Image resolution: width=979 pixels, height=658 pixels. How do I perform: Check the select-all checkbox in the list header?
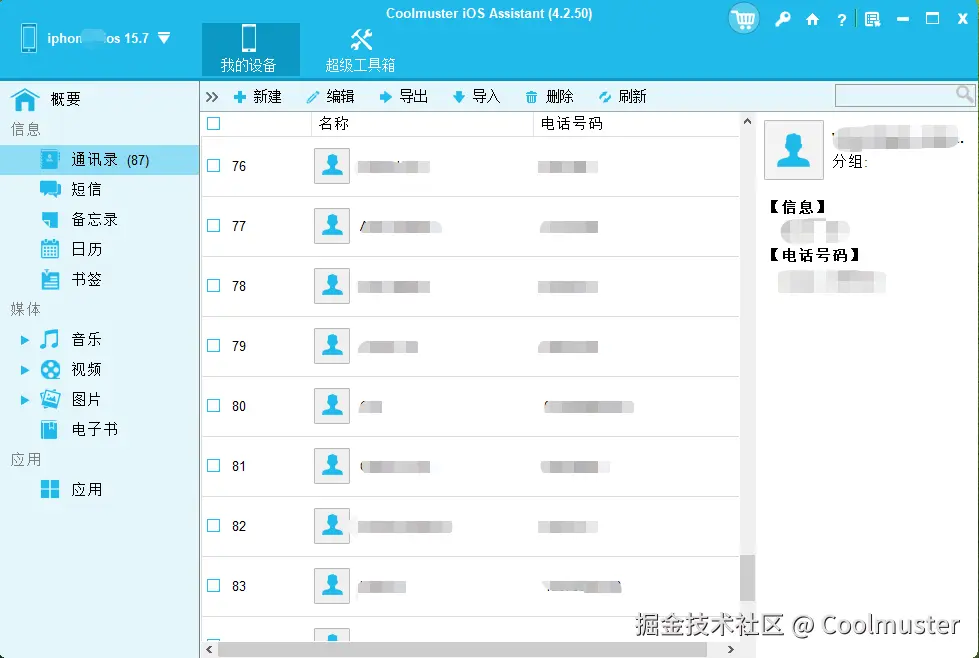(x=213, y=123)
